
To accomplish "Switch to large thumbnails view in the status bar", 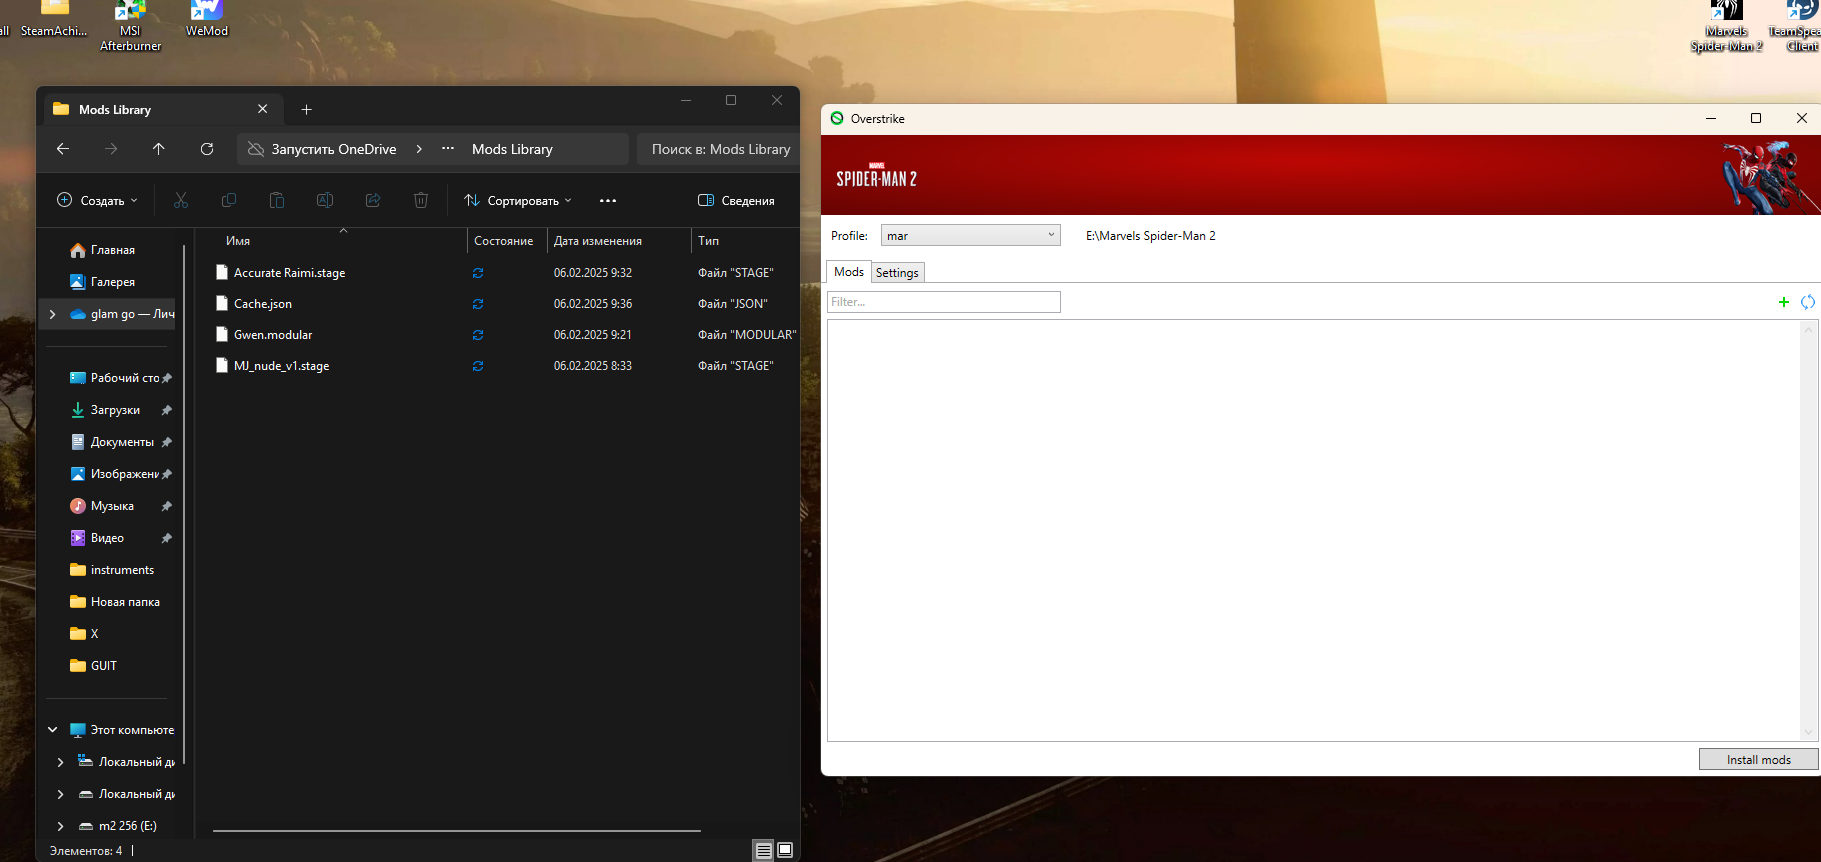I will coord(785,850).
